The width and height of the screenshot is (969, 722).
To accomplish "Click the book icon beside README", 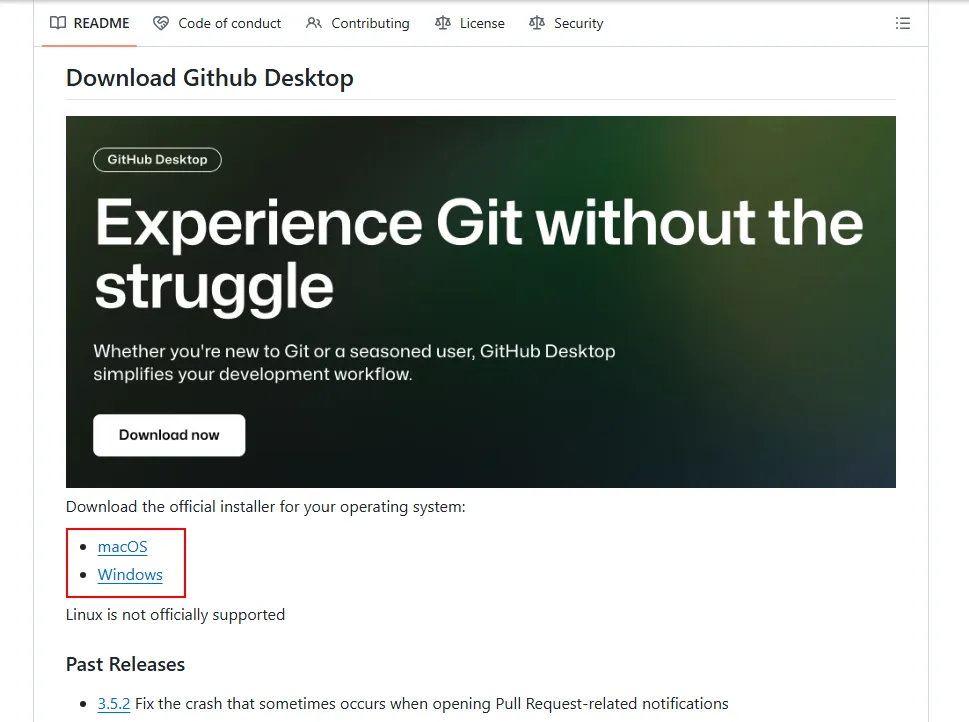I will click(x=58, y=23).
